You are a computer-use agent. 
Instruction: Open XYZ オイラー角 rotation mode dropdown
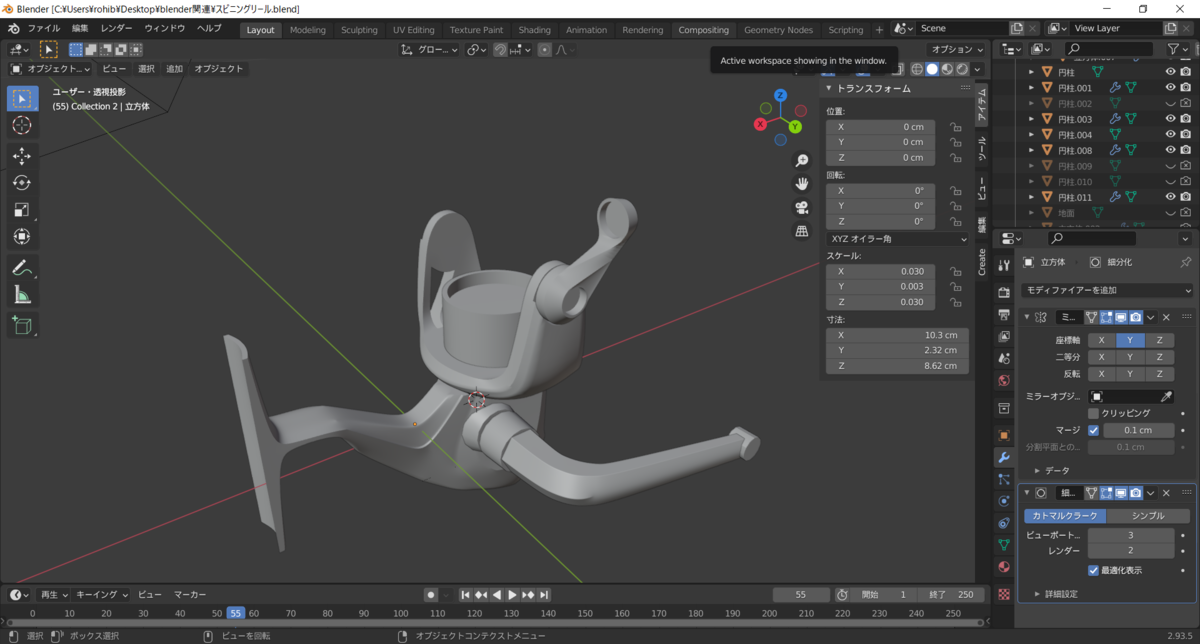[x=898, y=239]
